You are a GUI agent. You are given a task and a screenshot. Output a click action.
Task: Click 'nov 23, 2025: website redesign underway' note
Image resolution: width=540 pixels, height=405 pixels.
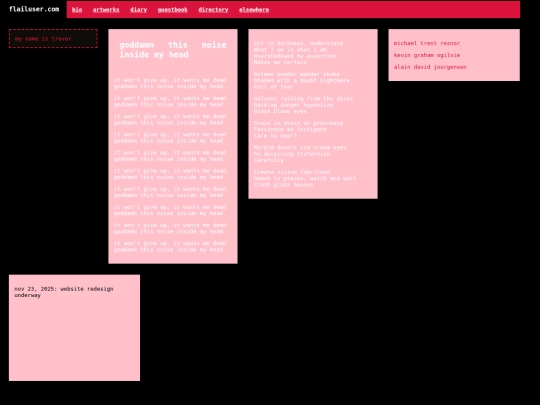point(64,292)
